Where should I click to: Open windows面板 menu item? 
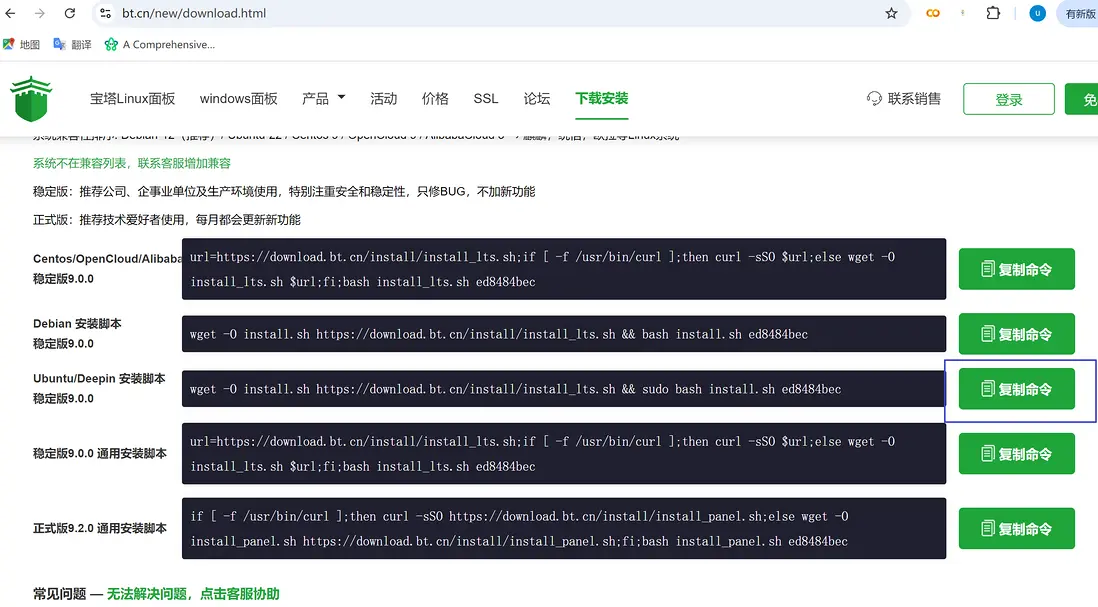pyautogui.click(x=239, y=99)
